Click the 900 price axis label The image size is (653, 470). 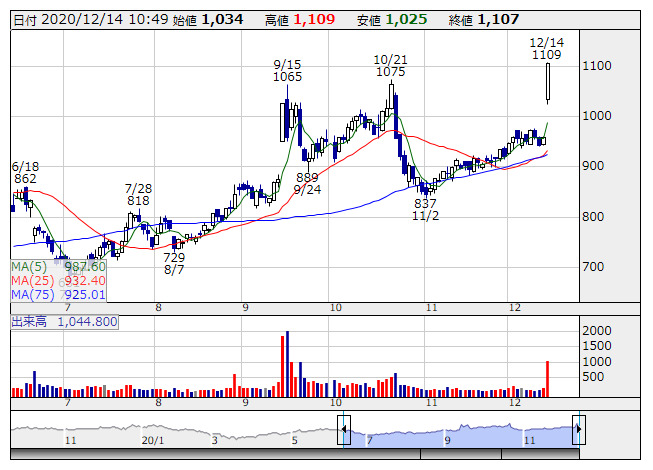pos(593,166)
